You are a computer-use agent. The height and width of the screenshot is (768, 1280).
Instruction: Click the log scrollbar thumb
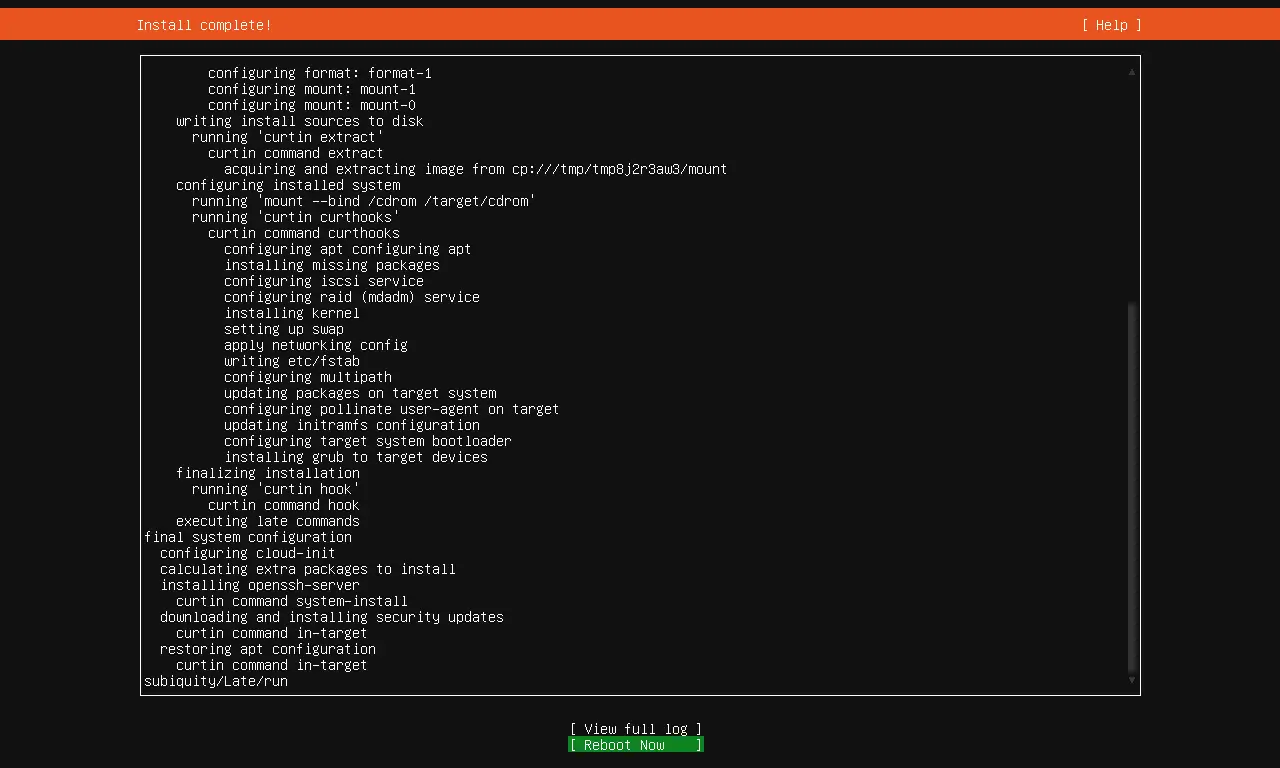pos(1132,487)
